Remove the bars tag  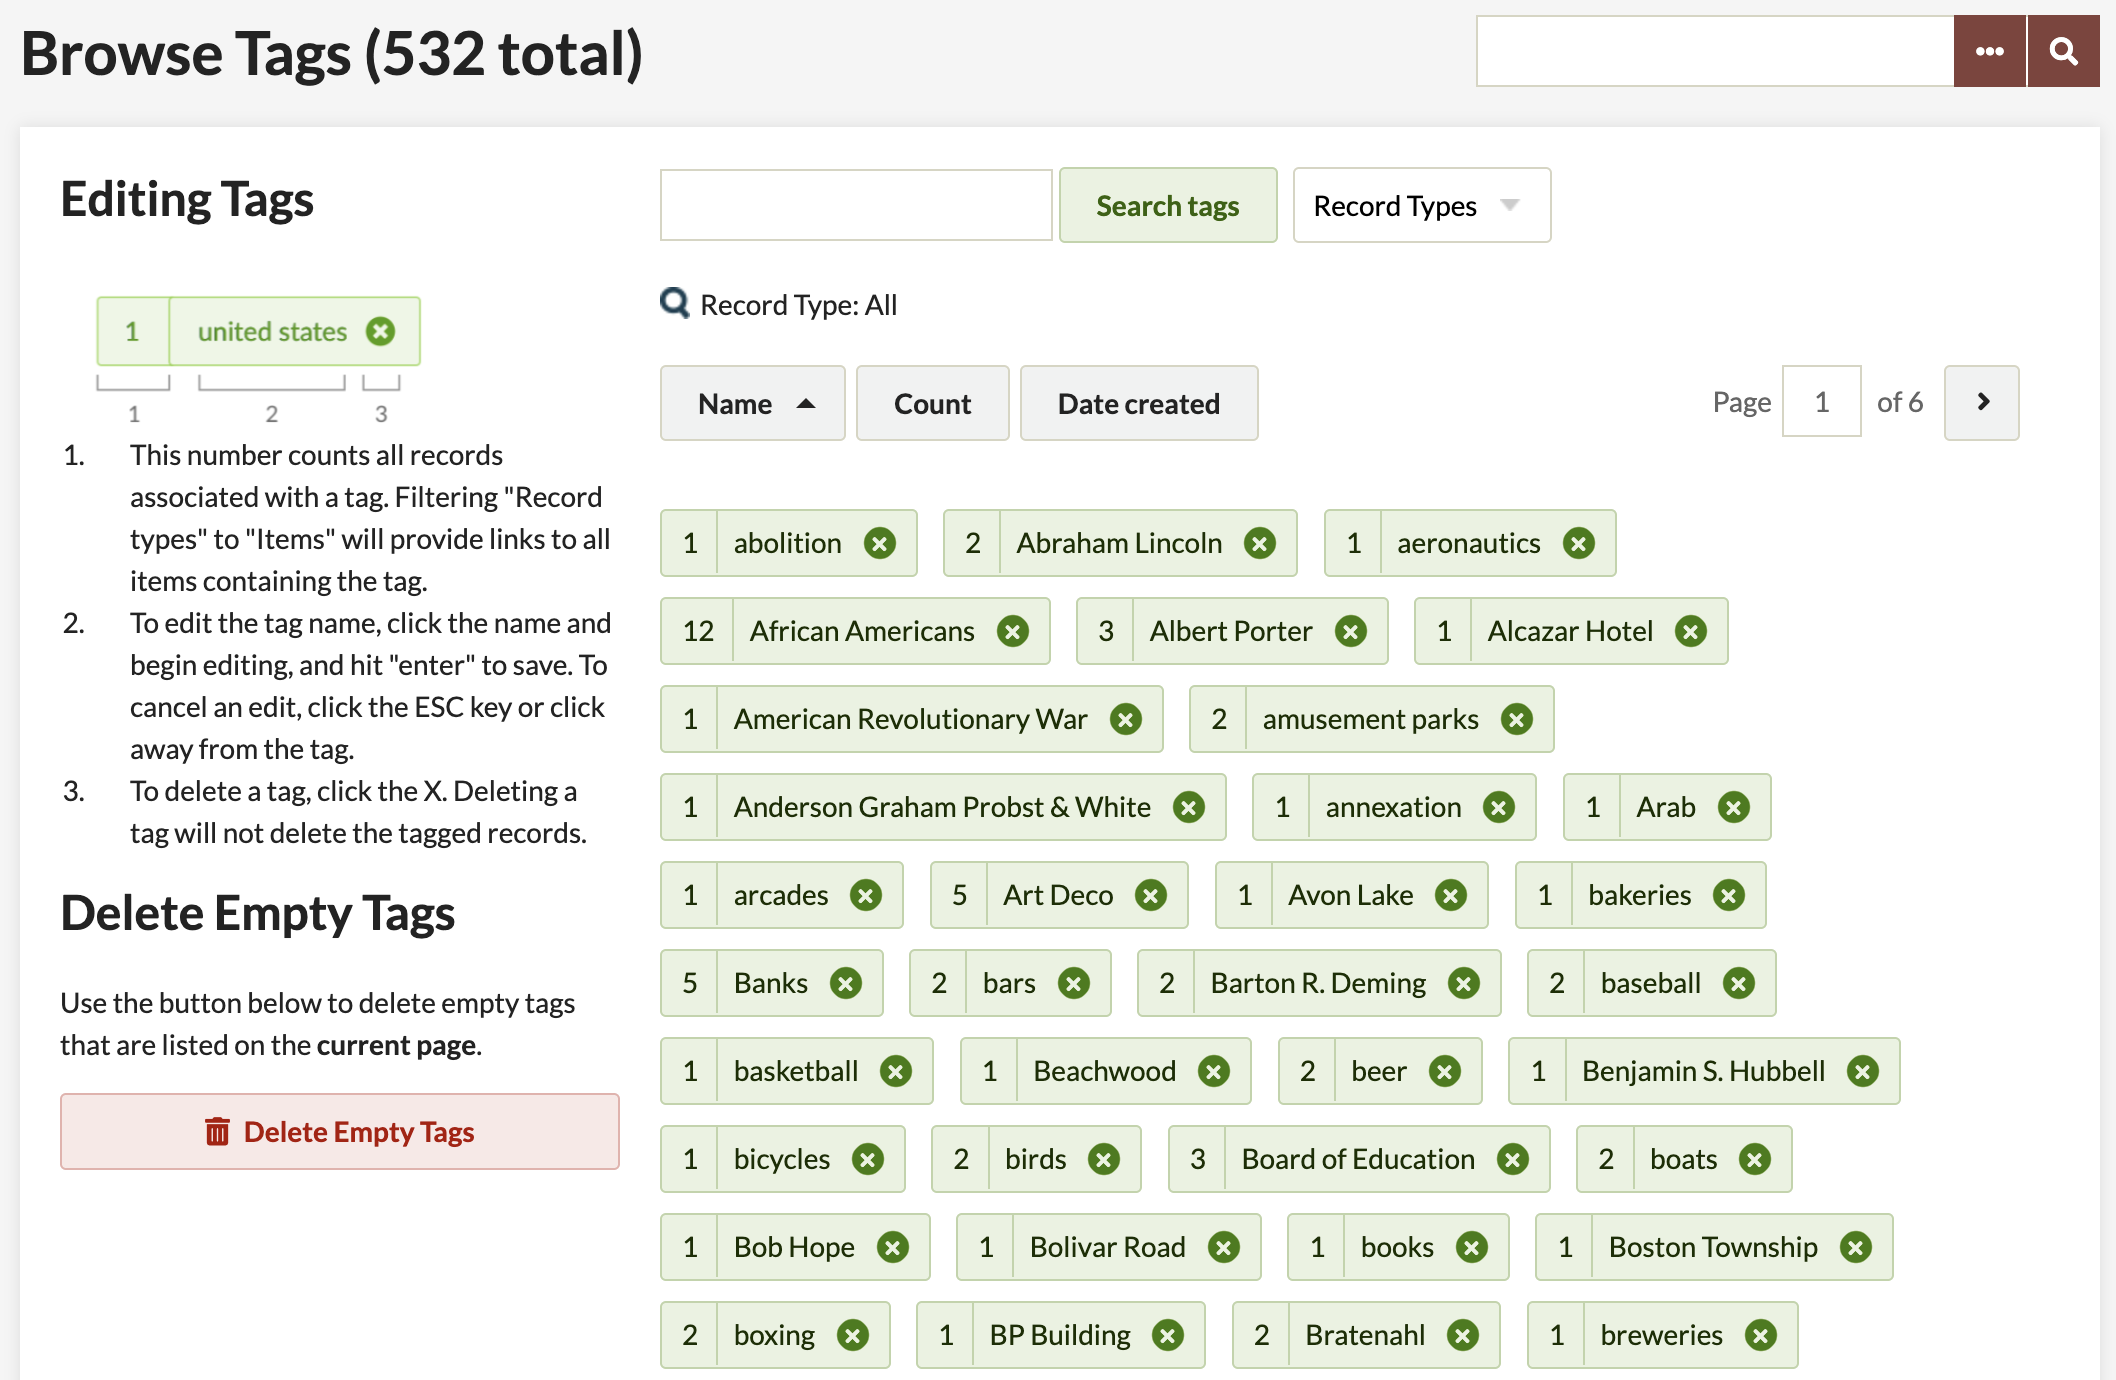pyautogui.click(x=1074, y=983)
